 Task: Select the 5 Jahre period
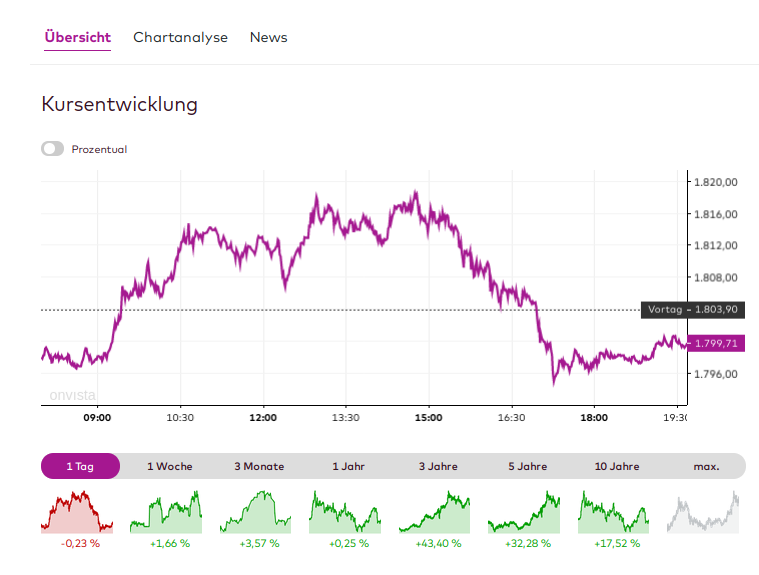pos(527,466)
